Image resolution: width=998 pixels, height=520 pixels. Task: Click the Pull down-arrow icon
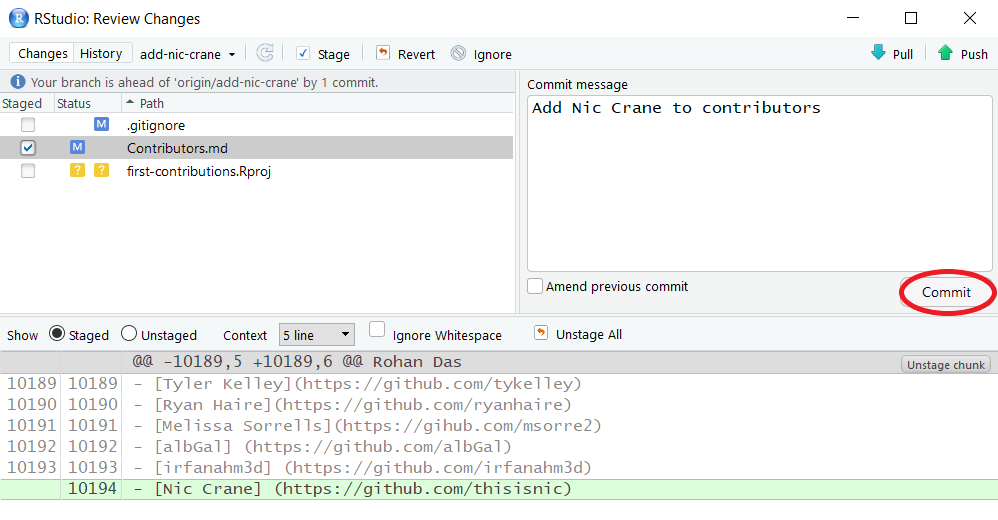878,53
